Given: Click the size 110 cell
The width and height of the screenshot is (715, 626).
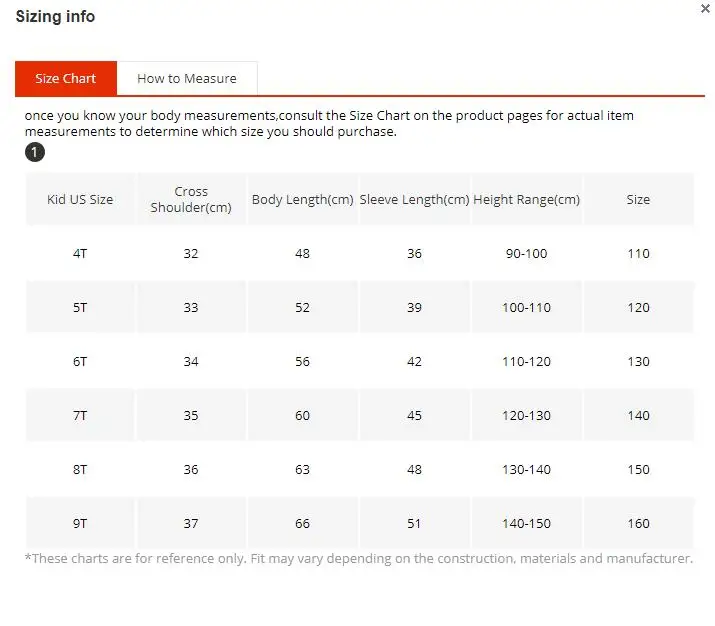Looking at the screenshot, I should coord(638,254).
